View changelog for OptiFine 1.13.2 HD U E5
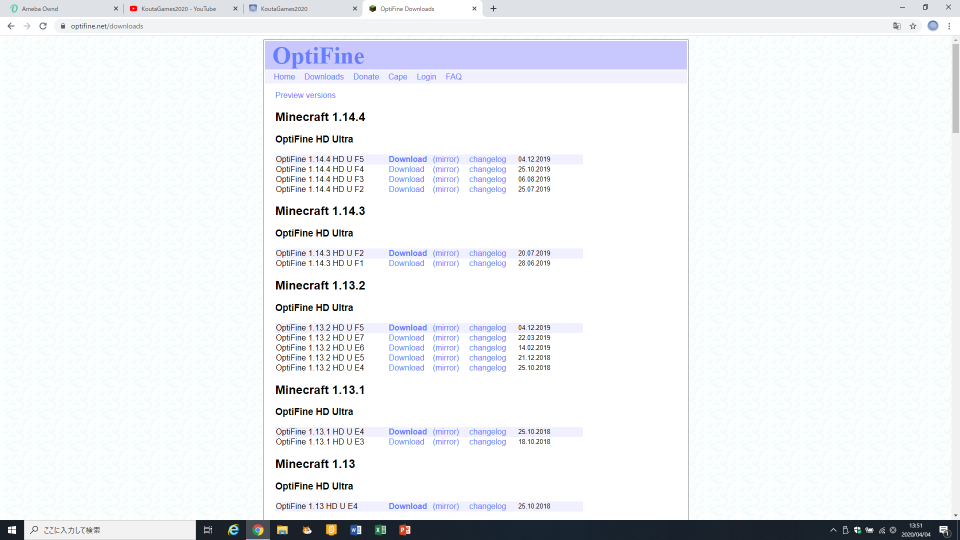The height and width of the screenshot is (540, 960). pyautogui.click(x=487, y=358)
